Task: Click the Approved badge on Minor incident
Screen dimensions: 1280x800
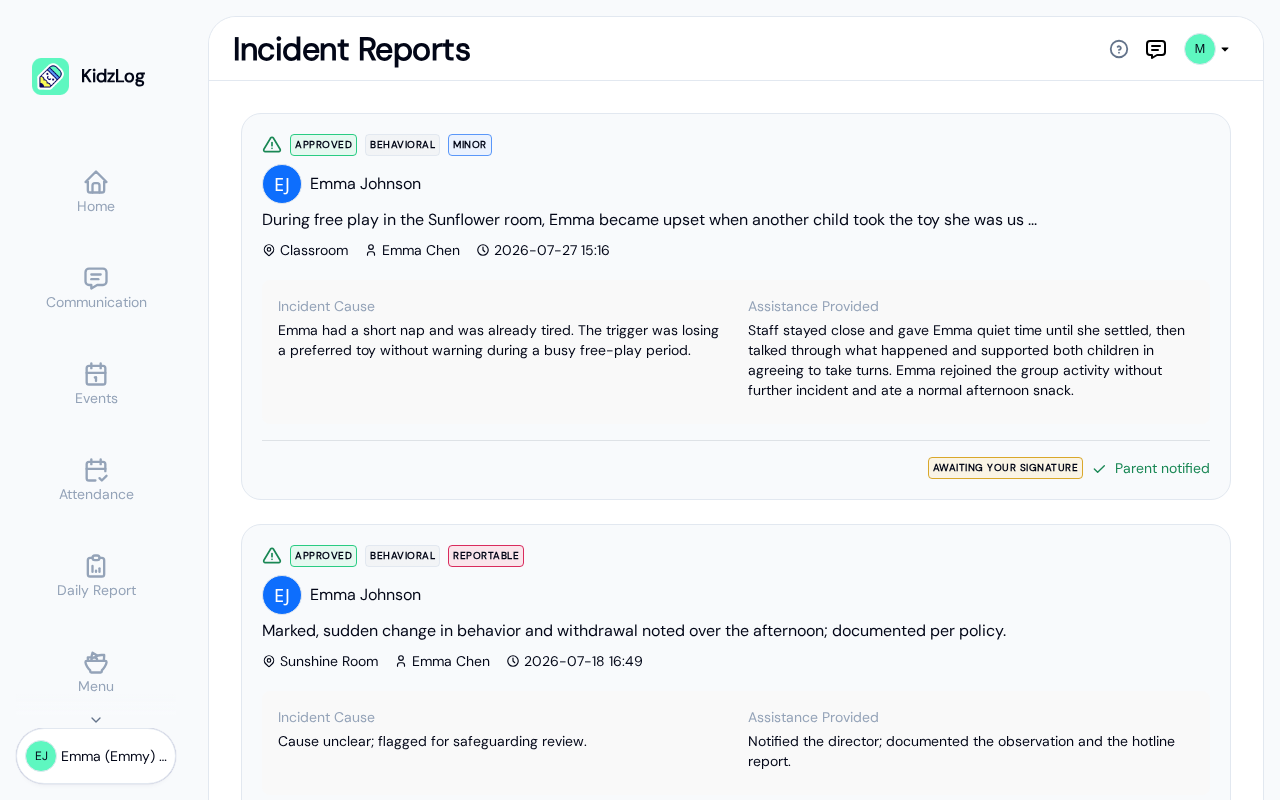Action: point(323,145)
